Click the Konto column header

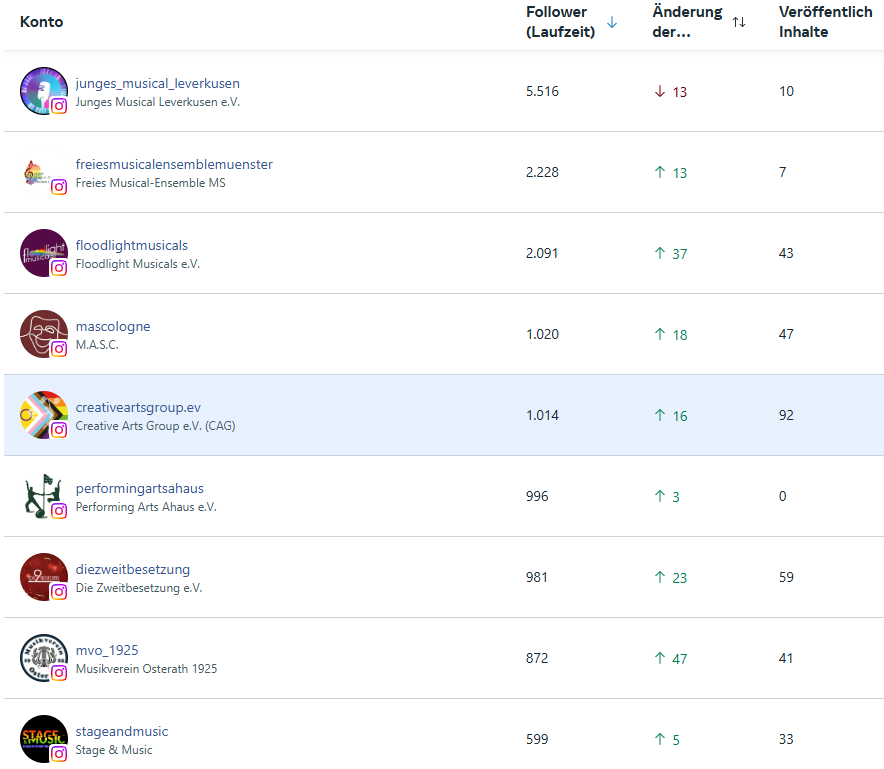click(x=41, y=22)
